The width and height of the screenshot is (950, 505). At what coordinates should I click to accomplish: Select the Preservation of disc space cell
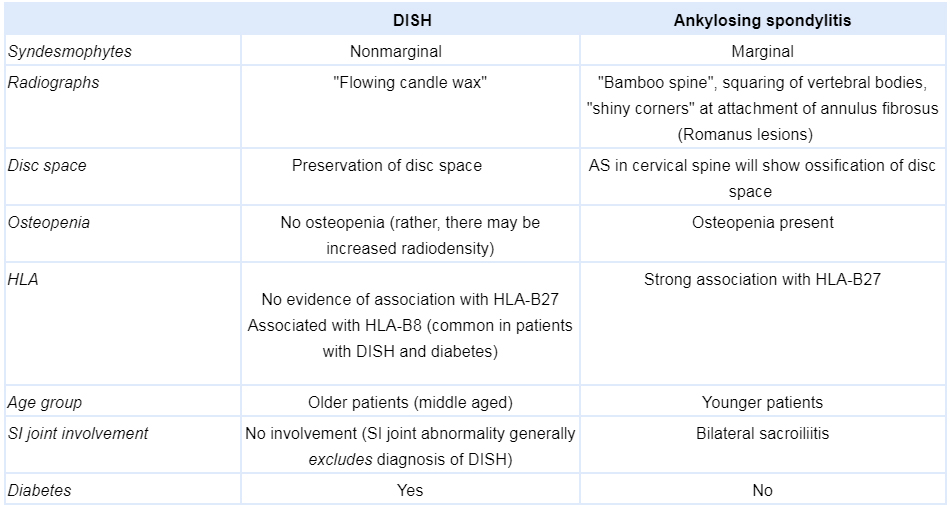click(387, 165)
